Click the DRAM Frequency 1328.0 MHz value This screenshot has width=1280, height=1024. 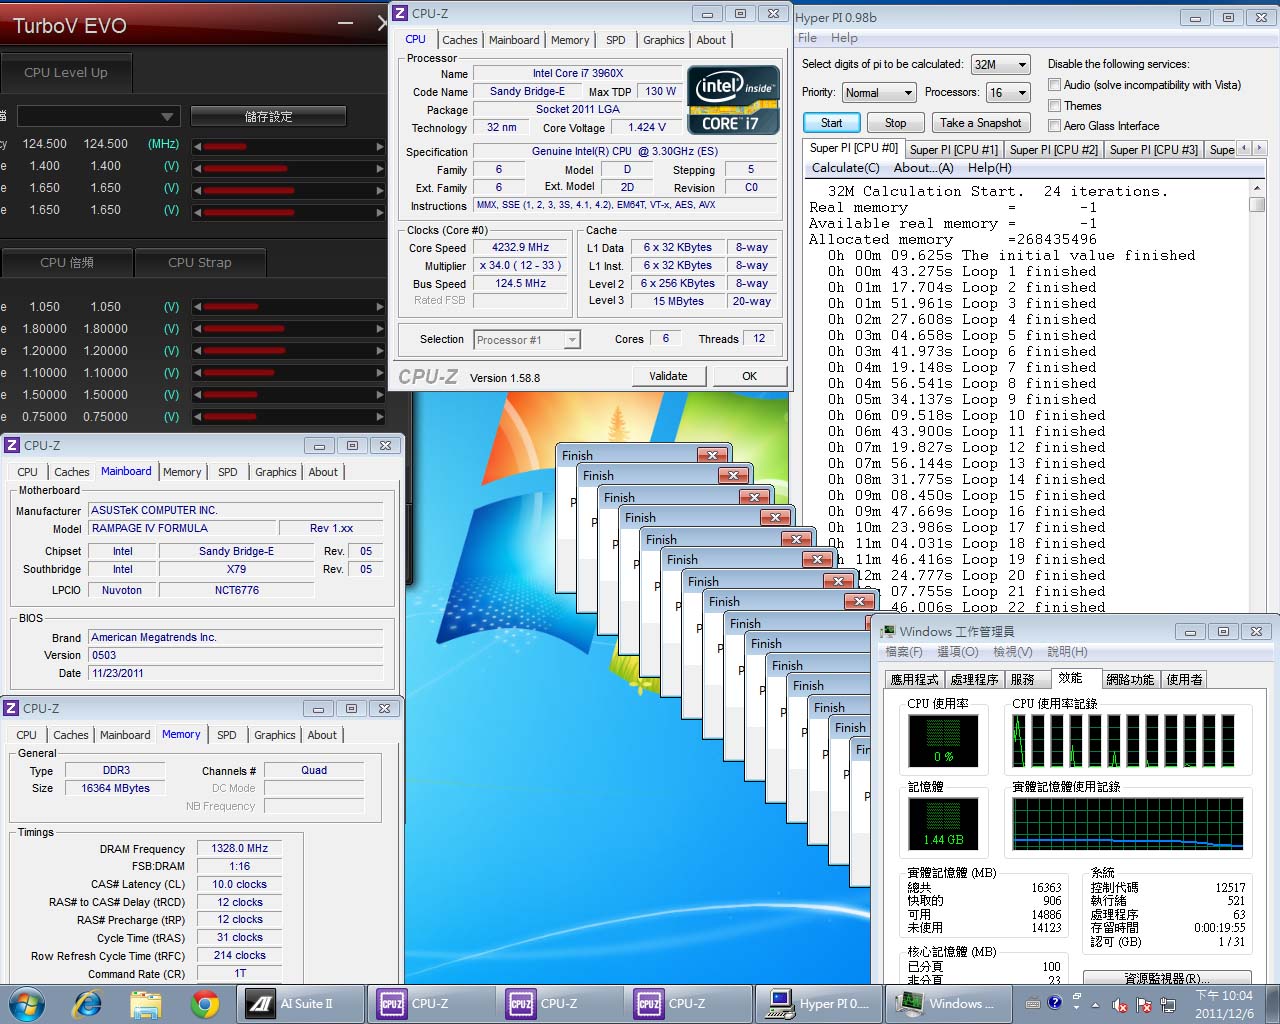pos(240,848)
